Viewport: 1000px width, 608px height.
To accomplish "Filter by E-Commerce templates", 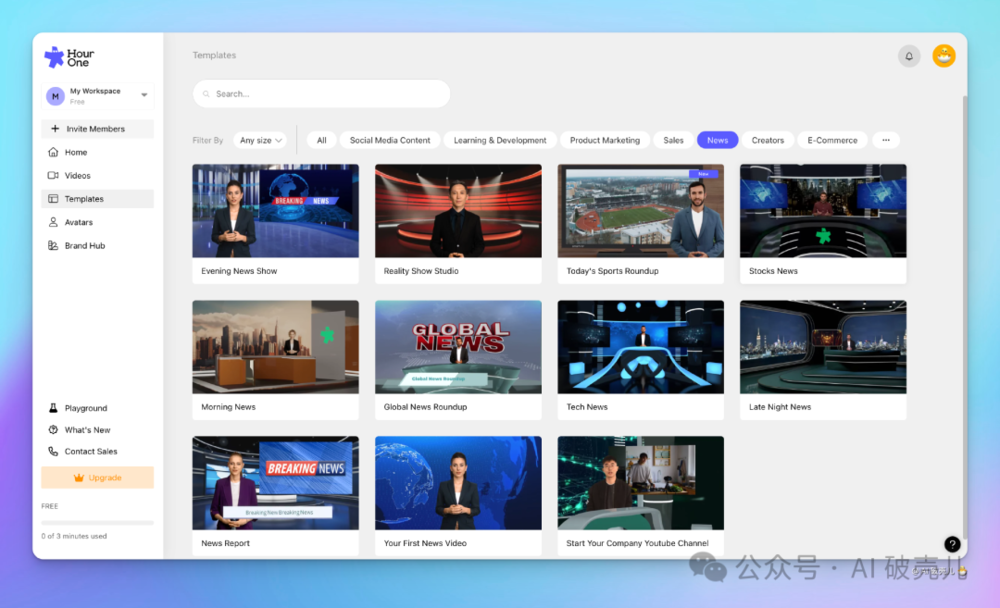I will [832, 140].
